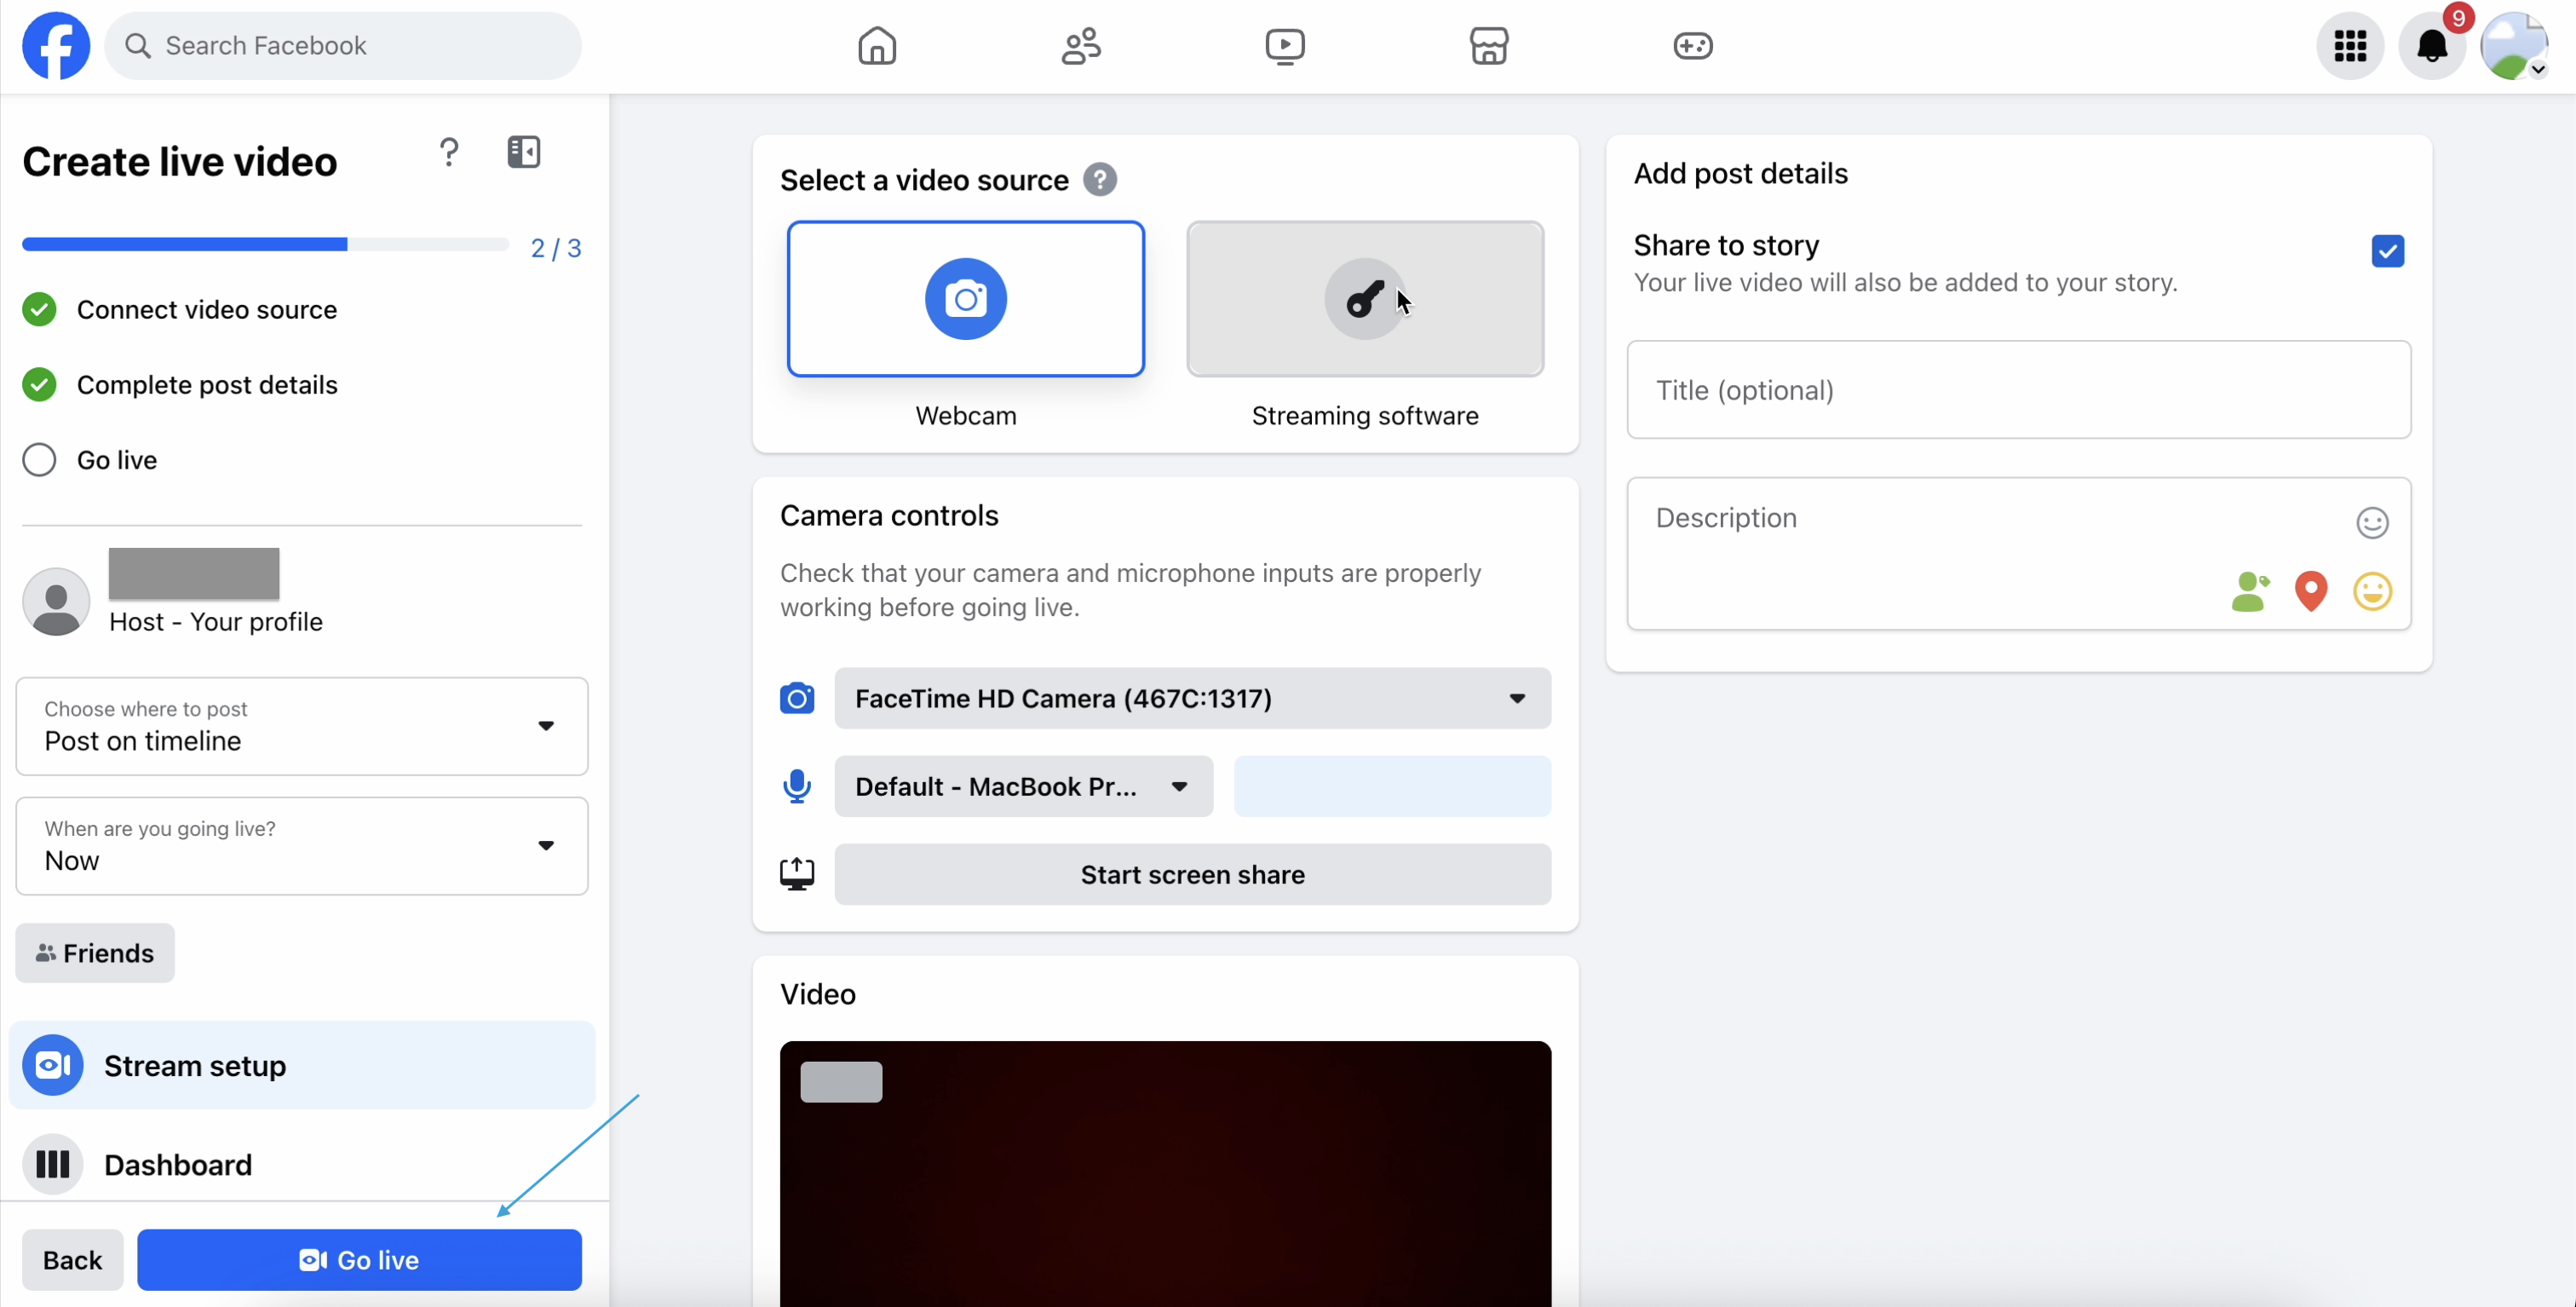The image size is (2576, 1307).
Task: Click the Start screen share button
Action: [1192, 875]
